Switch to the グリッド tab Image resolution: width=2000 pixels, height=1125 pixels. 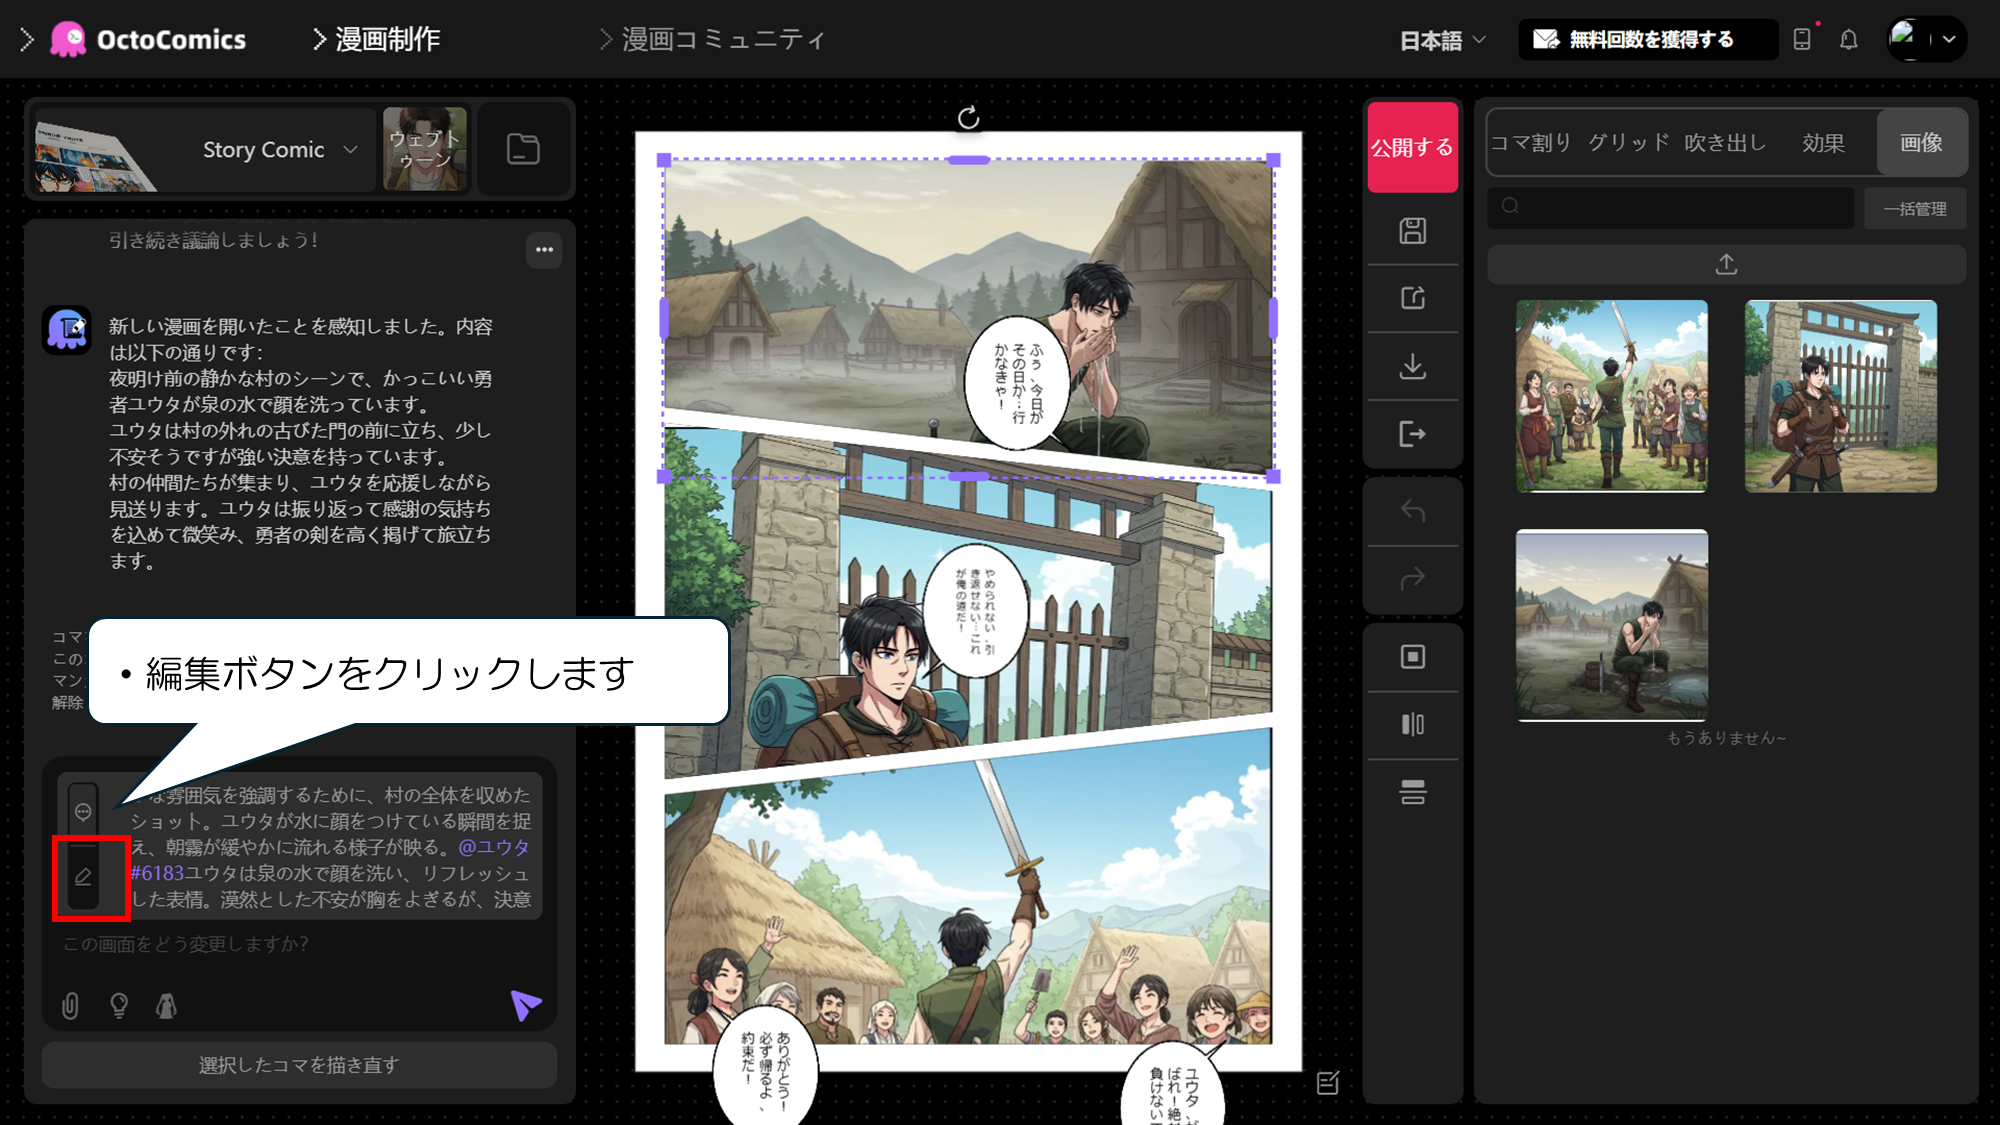pos(1629,143)
